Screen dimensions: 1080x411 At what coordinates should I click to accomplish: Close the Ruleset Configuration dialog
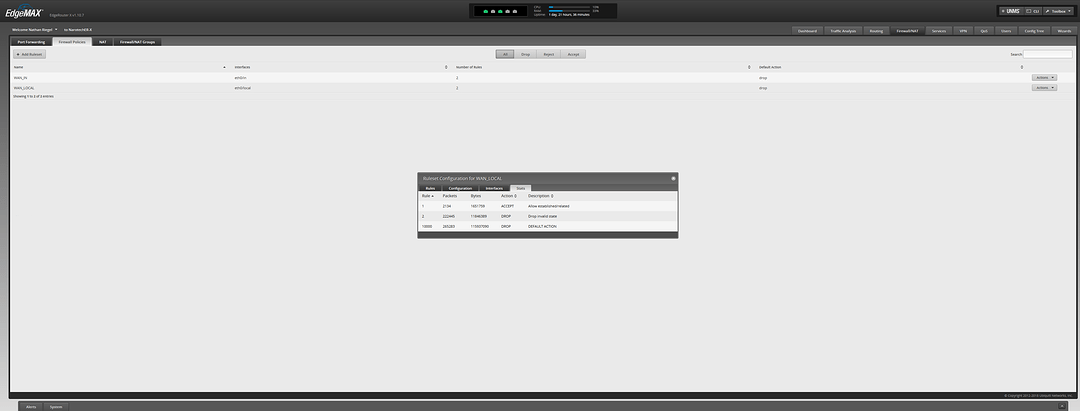[x=674, y=178]
